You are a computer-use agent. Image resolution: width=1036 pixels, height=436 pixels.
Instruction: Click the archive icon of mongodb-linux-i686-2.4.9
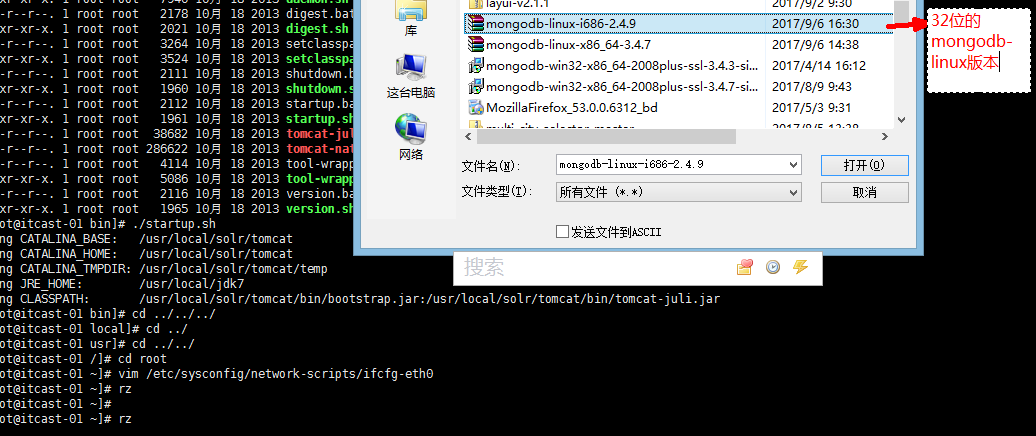[475, 24]
